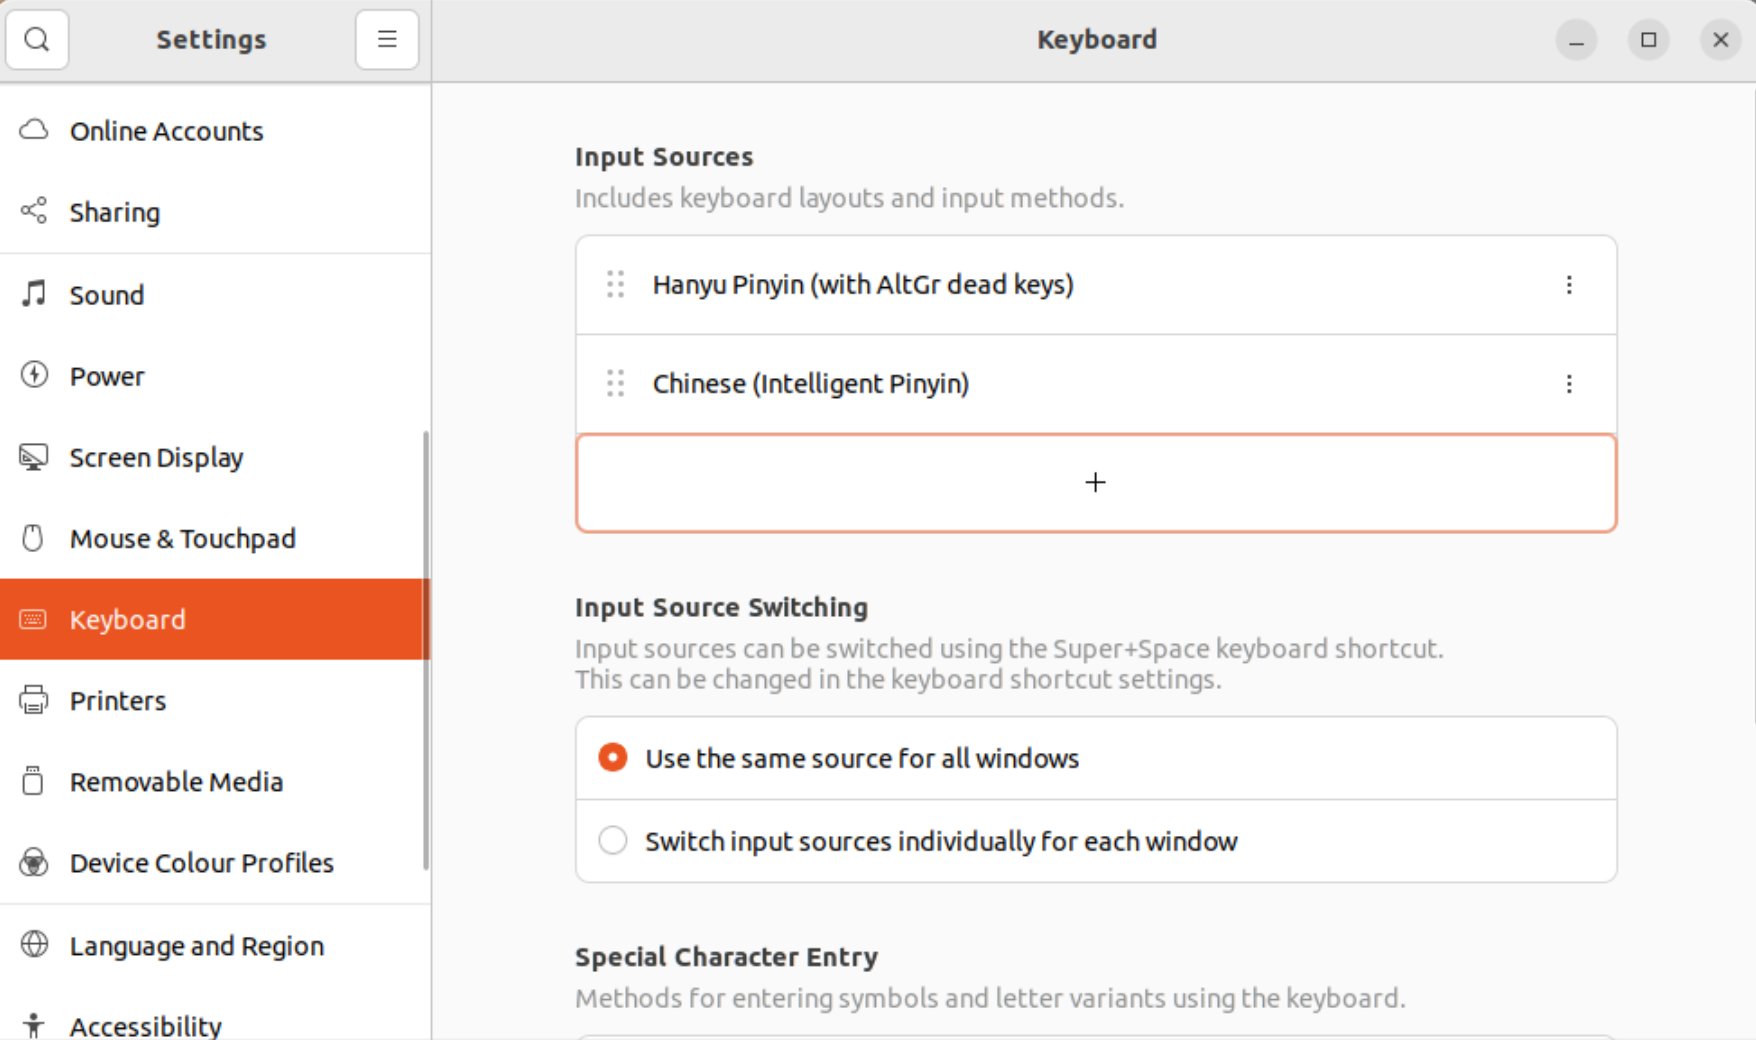Screen dimensions: 1756x1040
Task: Go to Mouse & Touchpad settings
Action: point(182,538)
